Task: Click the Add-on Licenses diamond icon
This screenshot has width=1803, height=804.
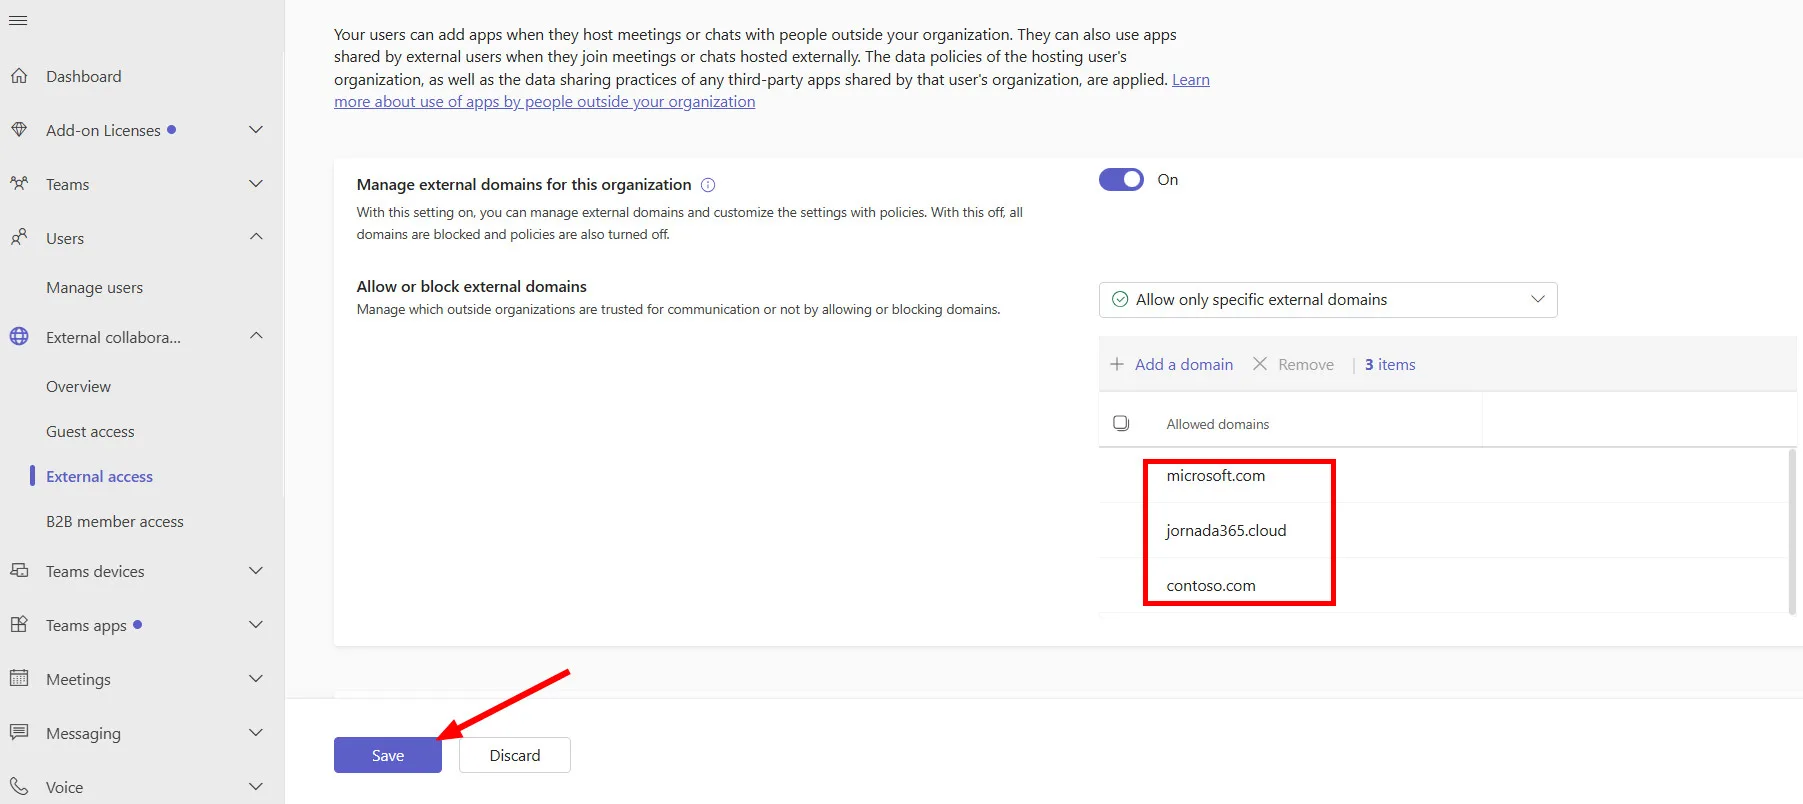Action: point(19,130)
